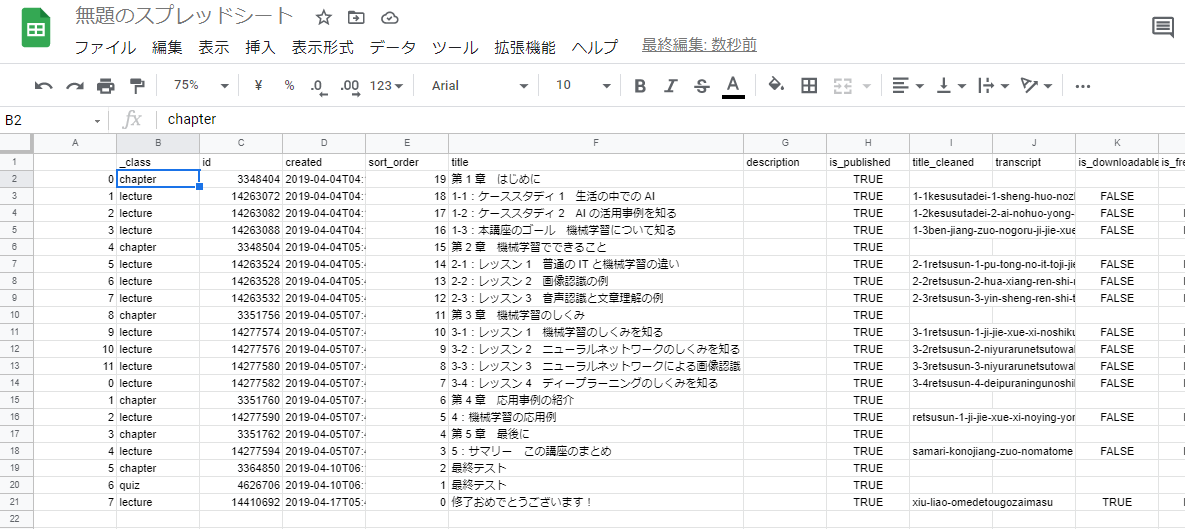Screen dimensions: 1185x529
Task: Open the Arial font dropdown
Action: (x=478, y=85)
